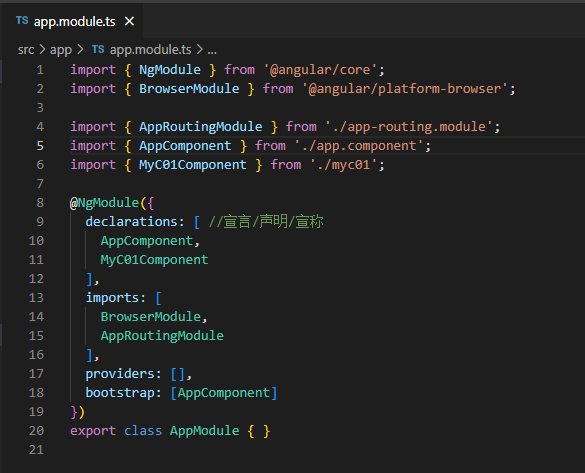Click MyC01Component in the line 6 import

(x=193, y=165)
